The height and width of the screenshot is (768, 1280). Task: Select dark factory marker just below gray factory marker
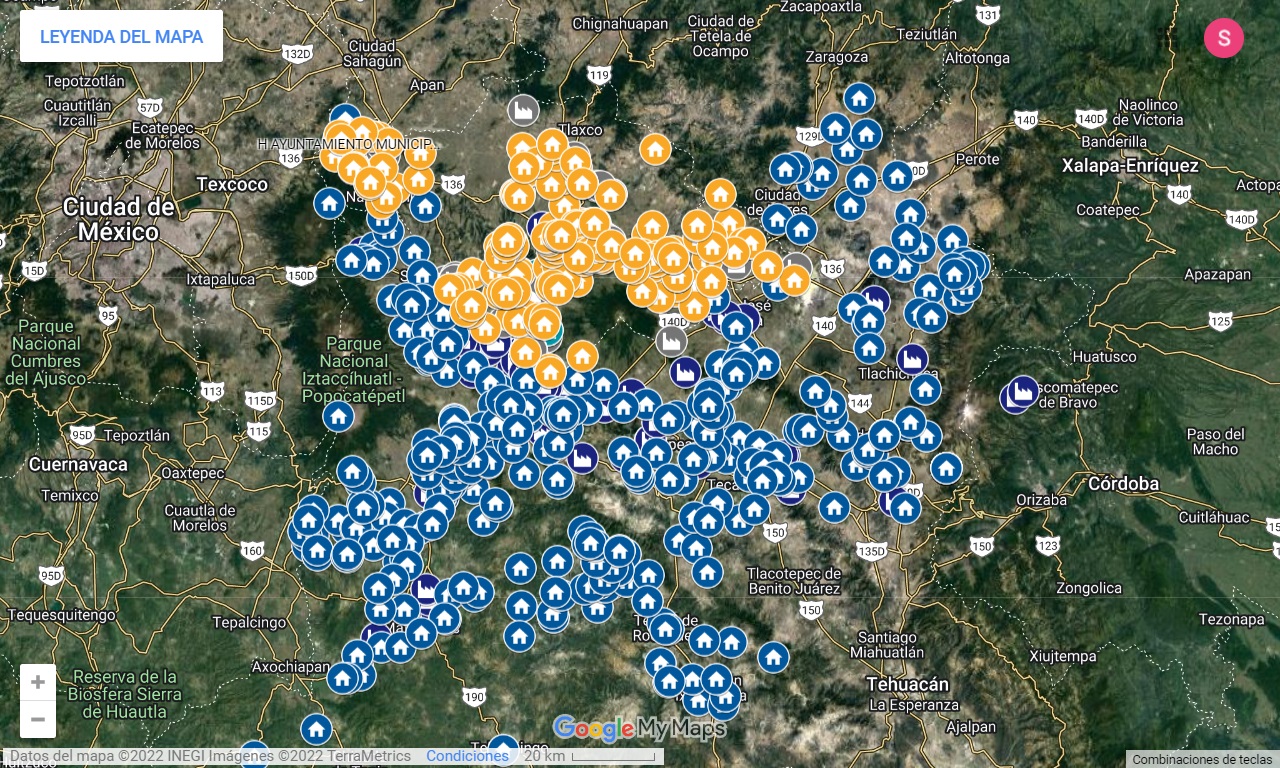(685, 372)
